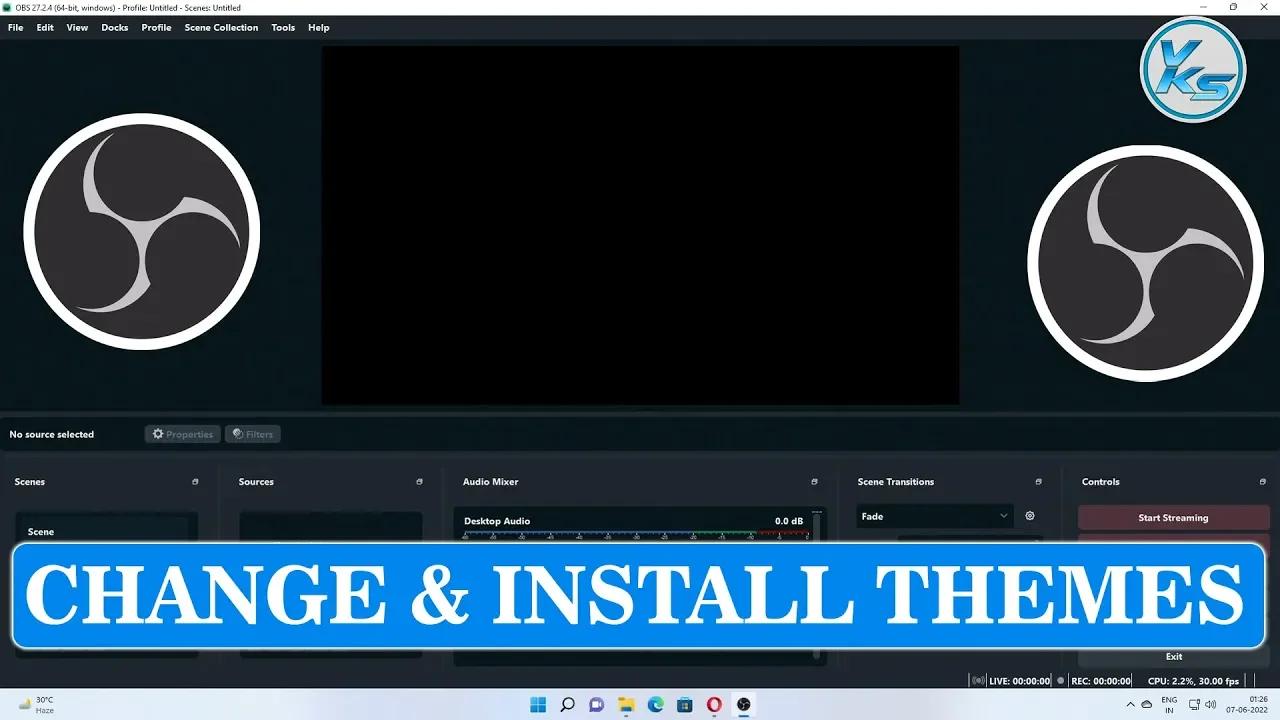Open the ENG IN language switcher
The height and width of the screenshot is (720, 1280).
1169,704
